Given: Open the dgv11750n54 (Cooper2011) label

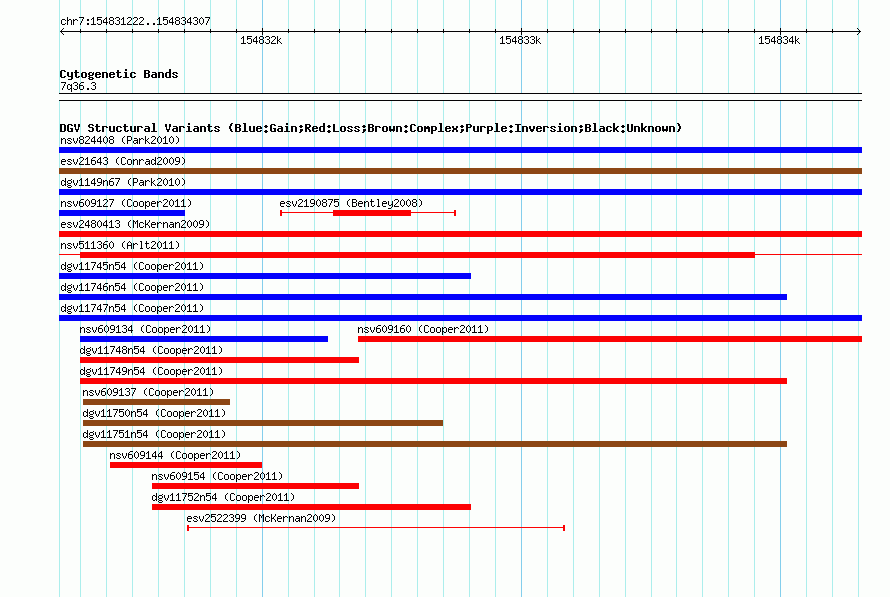Looking at the screenshot, I should coord(154,413).
